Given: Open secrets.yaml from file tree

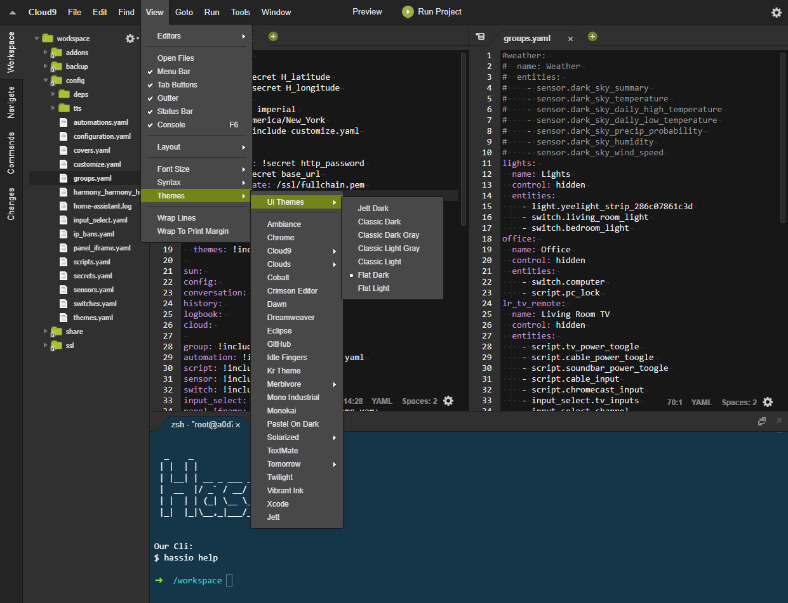Looking at the screenshot, I should click(x=92, y=276).
